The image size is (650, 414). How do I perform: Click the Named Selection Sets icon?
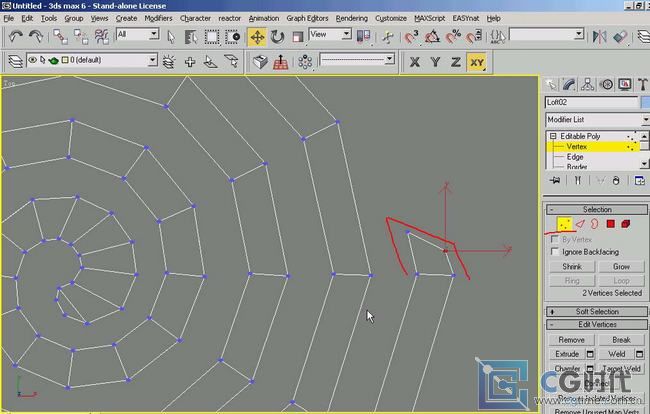[498, 37]
